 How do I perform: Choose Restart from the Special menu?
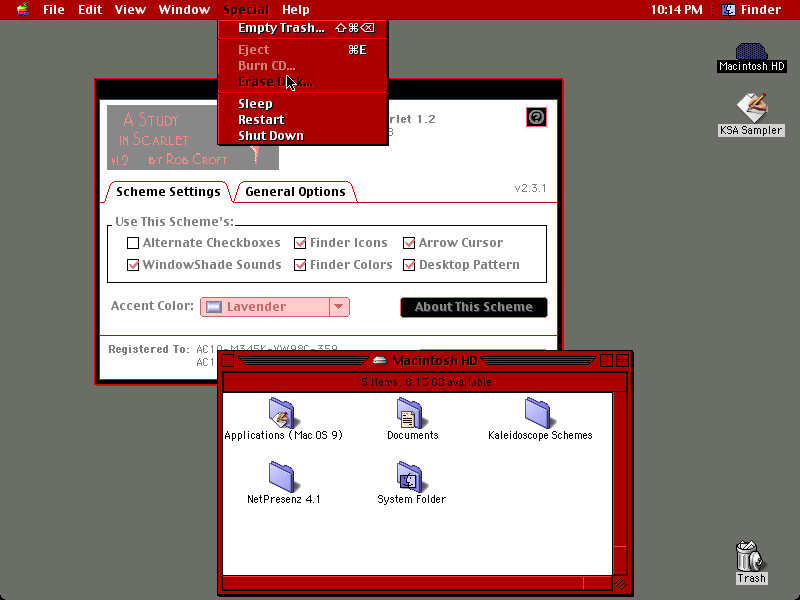pyautogui.click(x=303, y=120)
